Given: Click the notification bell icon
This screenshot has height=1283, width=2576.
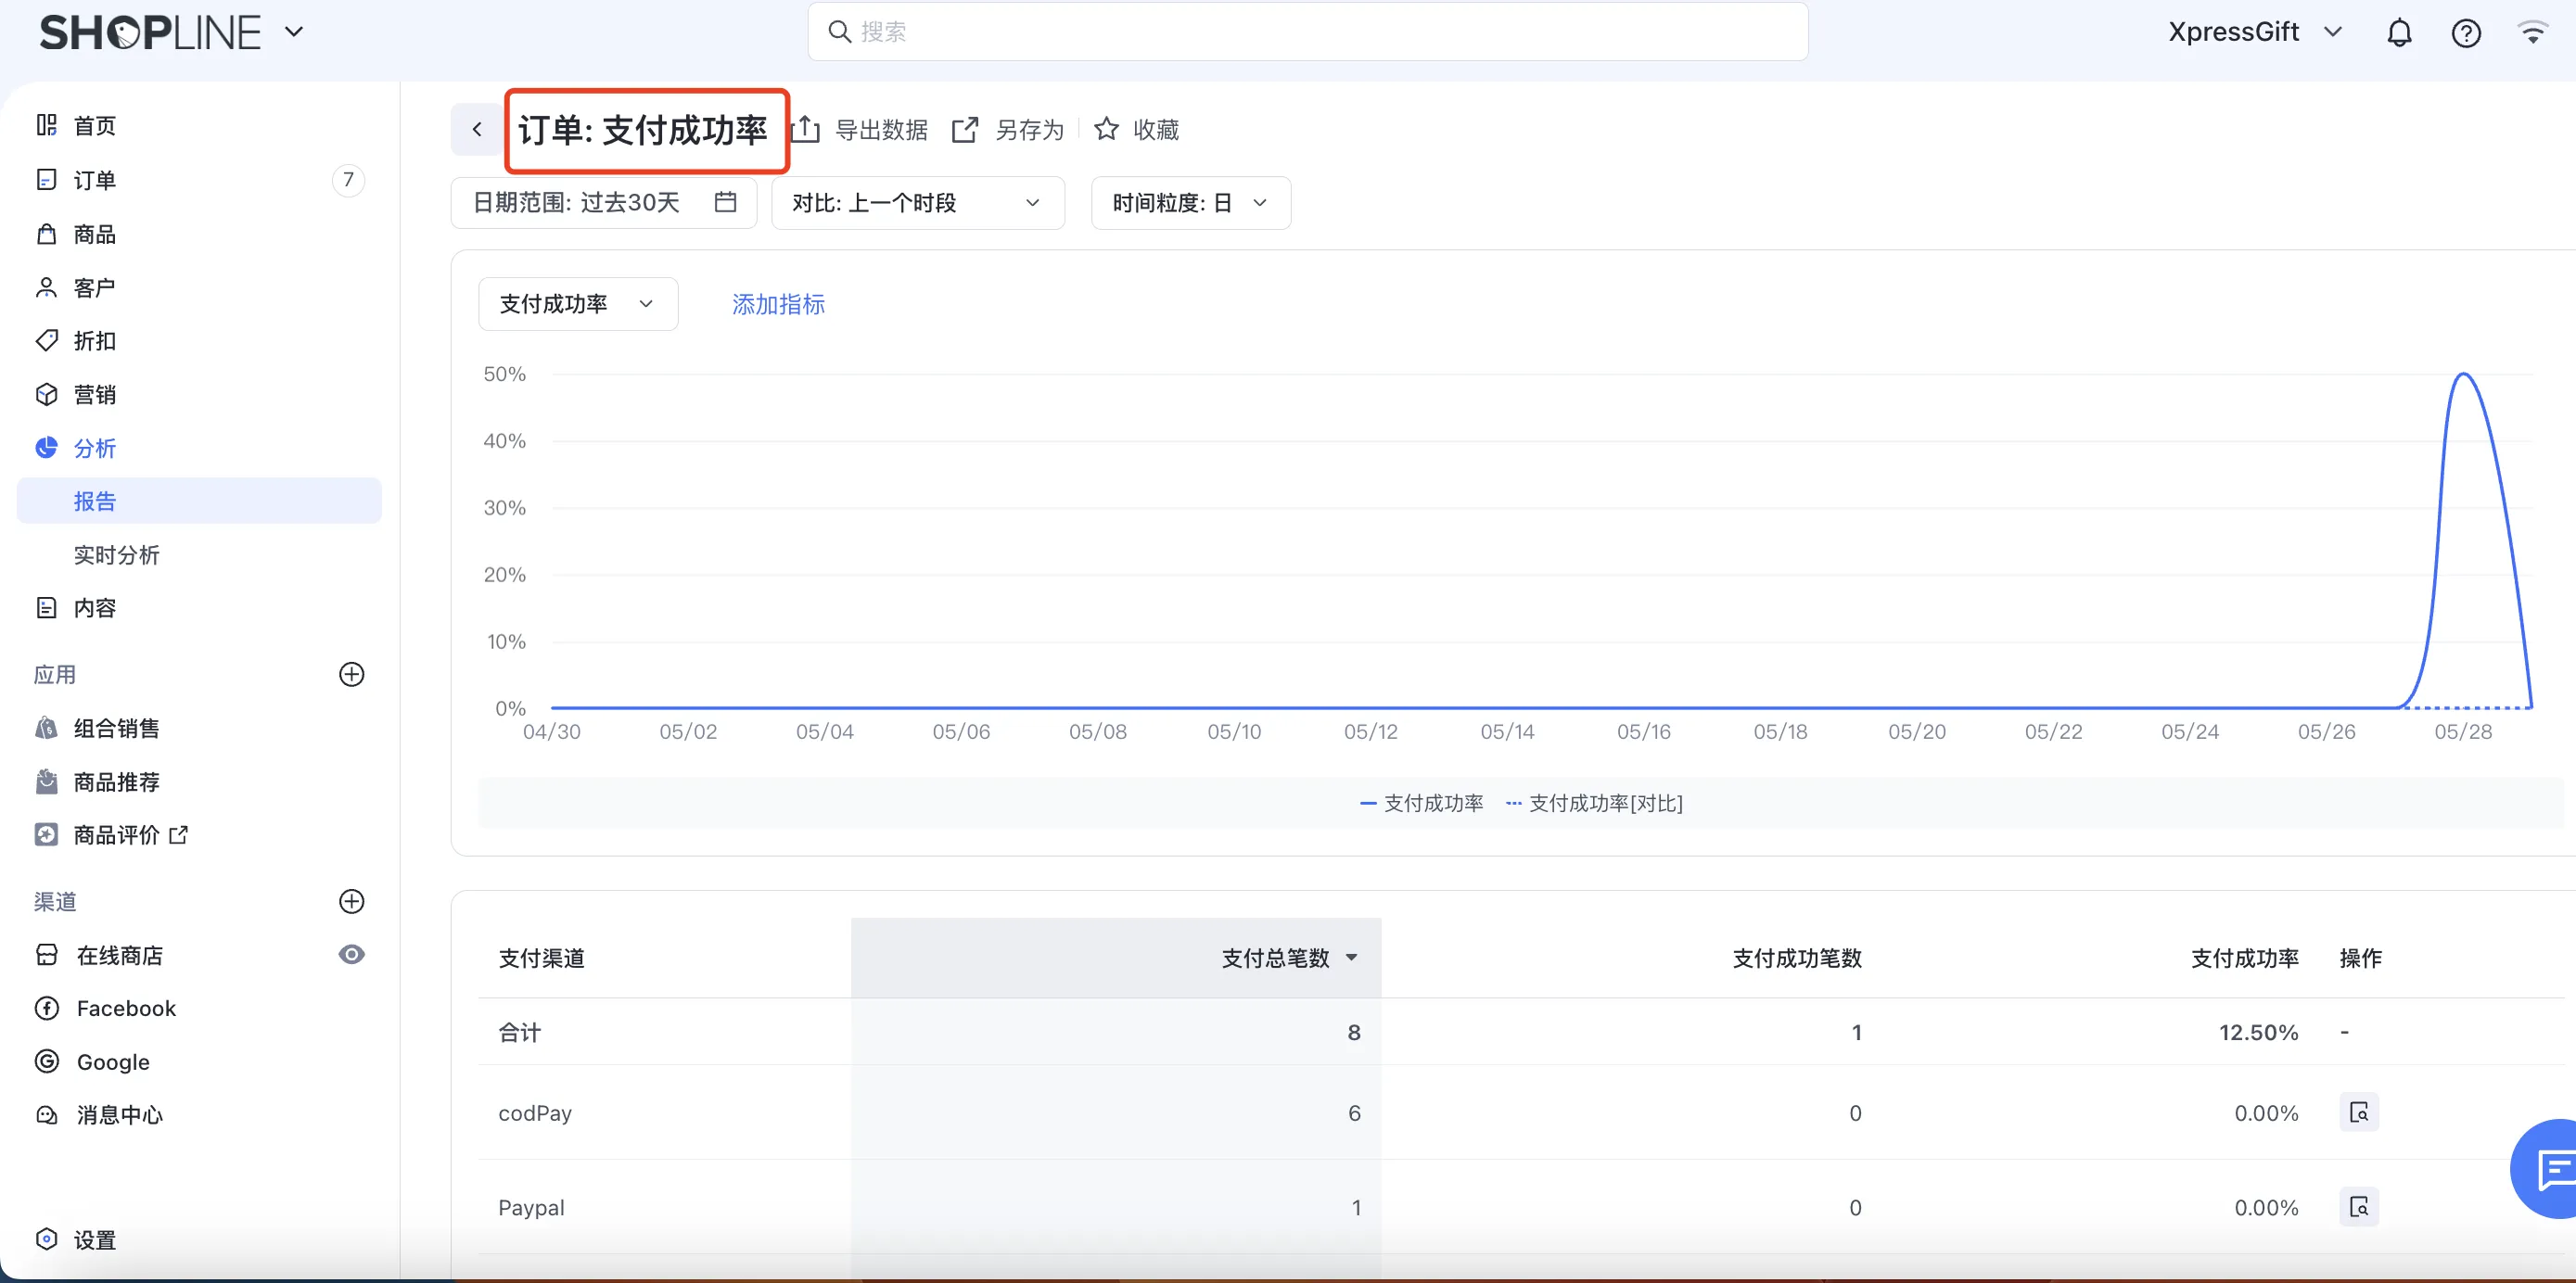Looking at the screenshot, I should pyautogui.click(x=2399, y=33).
